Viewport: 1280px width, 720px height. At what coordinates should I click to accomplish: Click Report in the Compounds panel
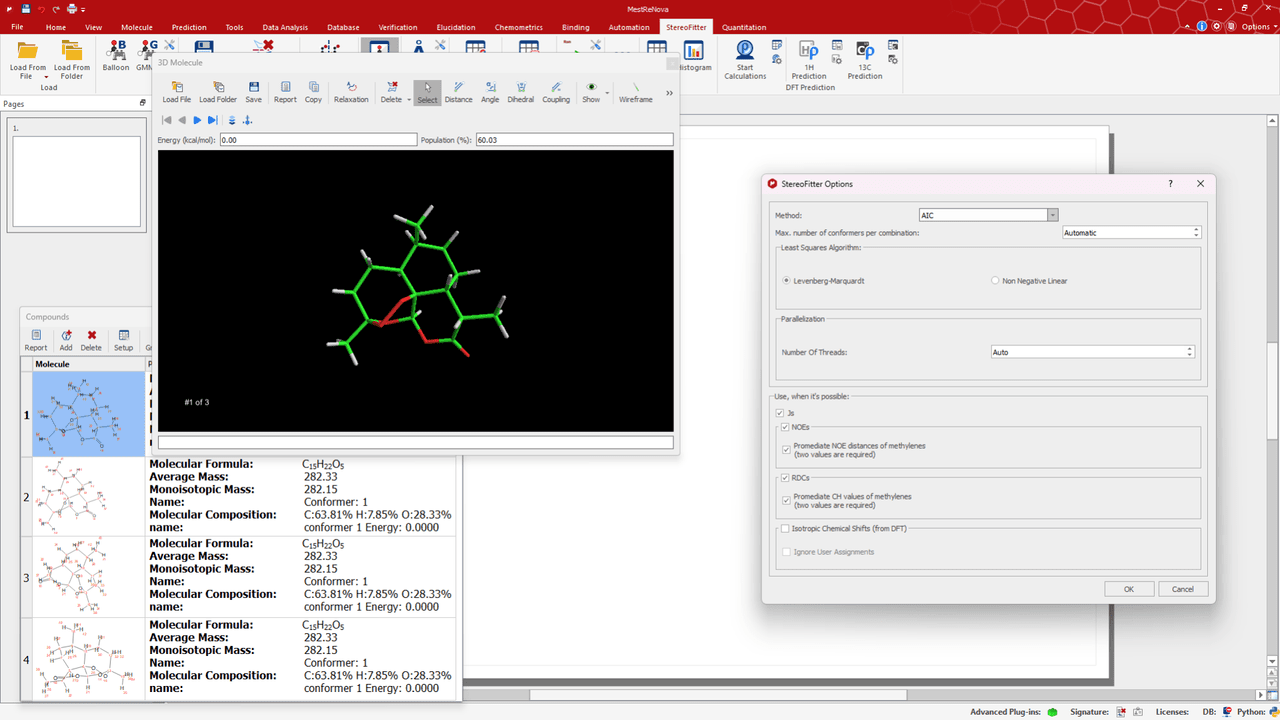coord(36,340)
